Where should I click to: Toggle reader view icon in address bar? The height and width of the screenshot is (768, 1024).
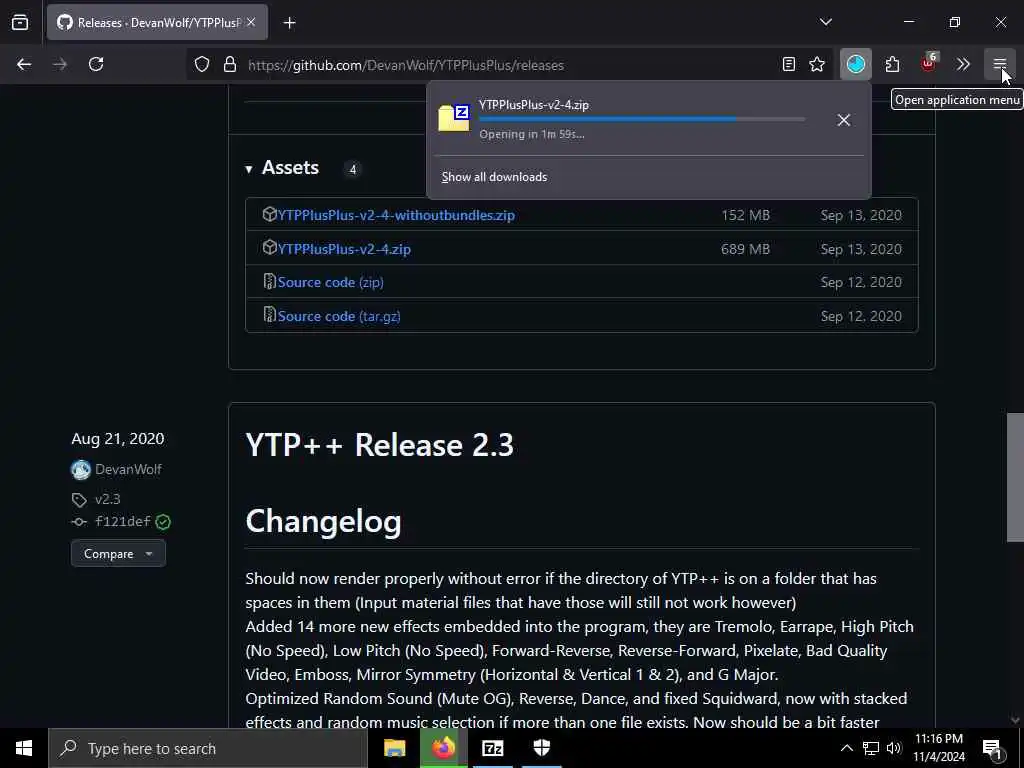tap(789, 64)
